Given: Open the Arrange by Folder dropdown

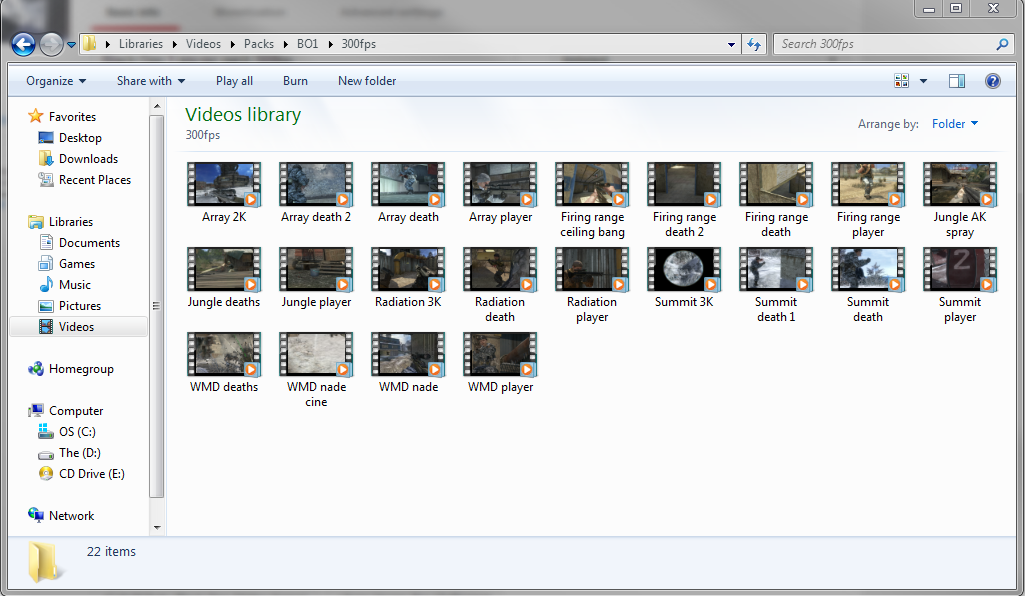Looking at the screenshot, I should 955,124.
